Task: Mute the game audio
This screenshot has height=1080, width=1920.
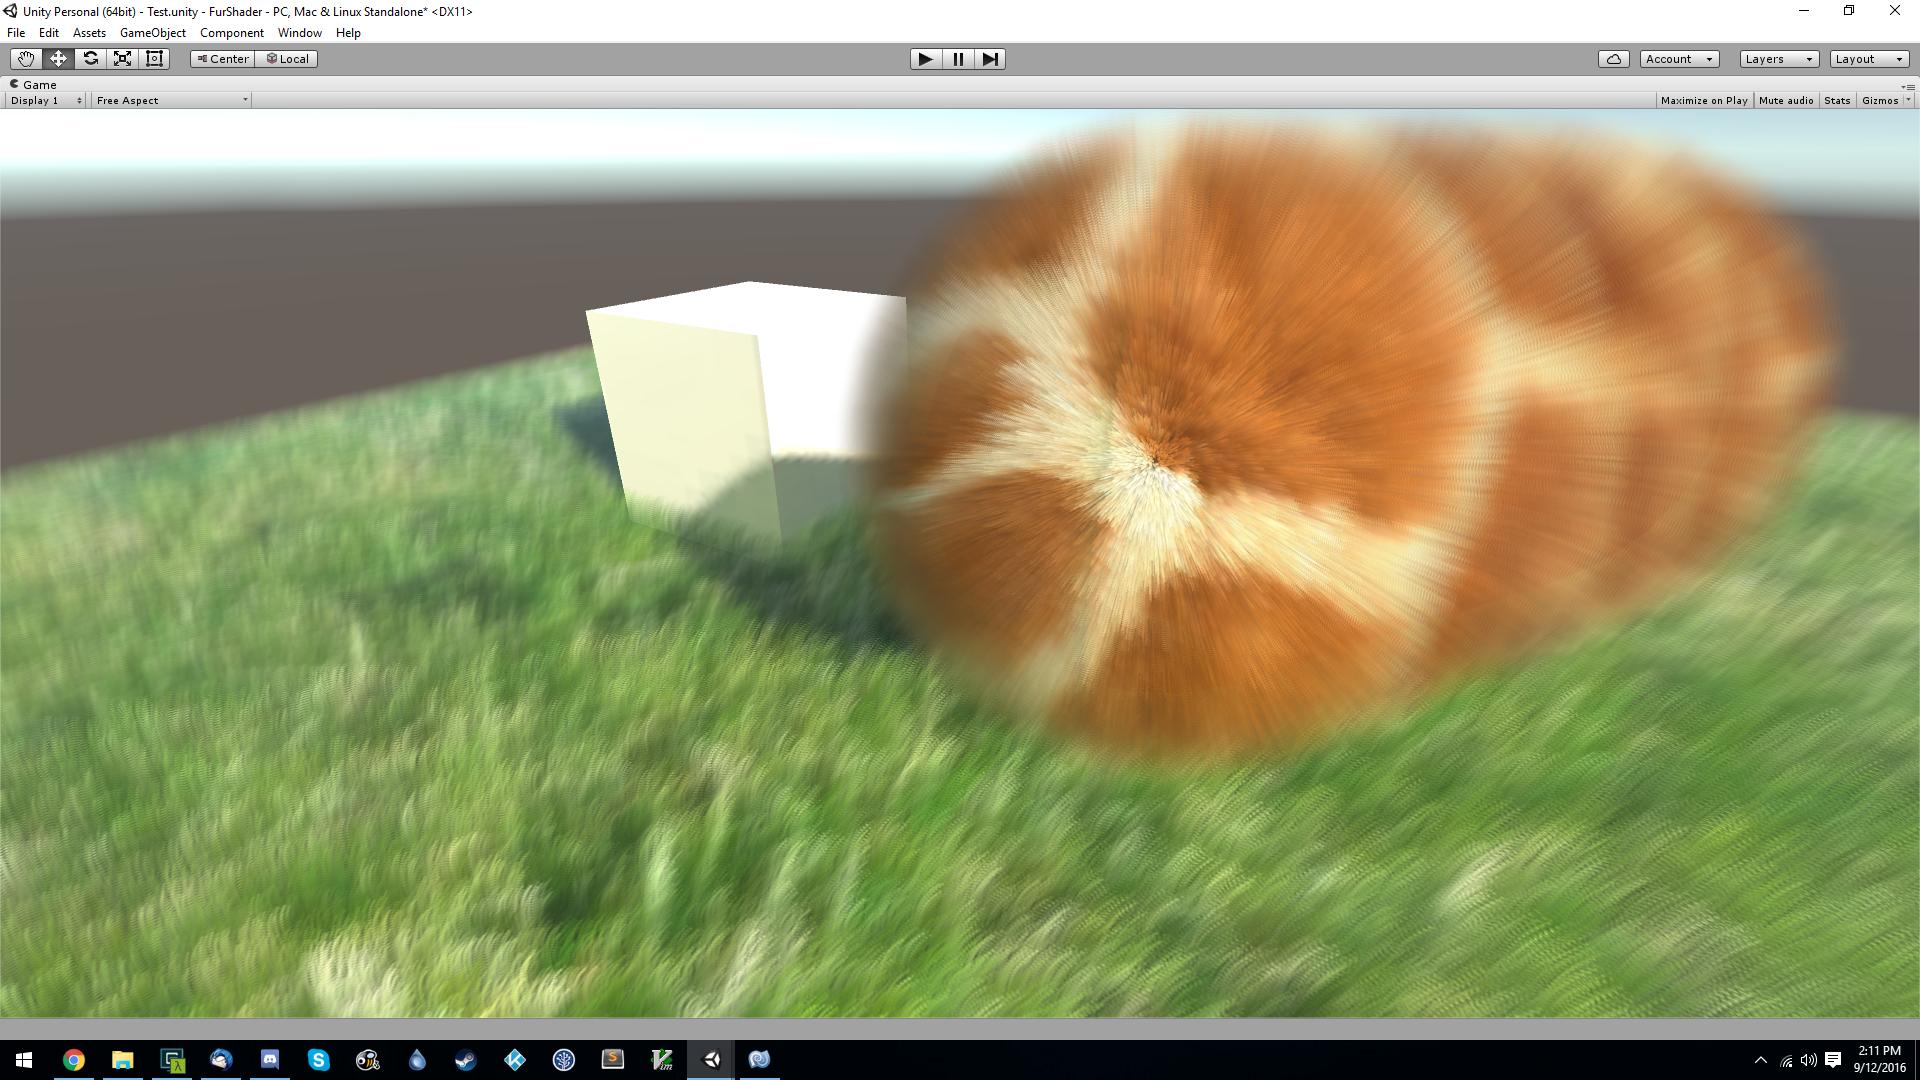Action: coord(1786,100)
